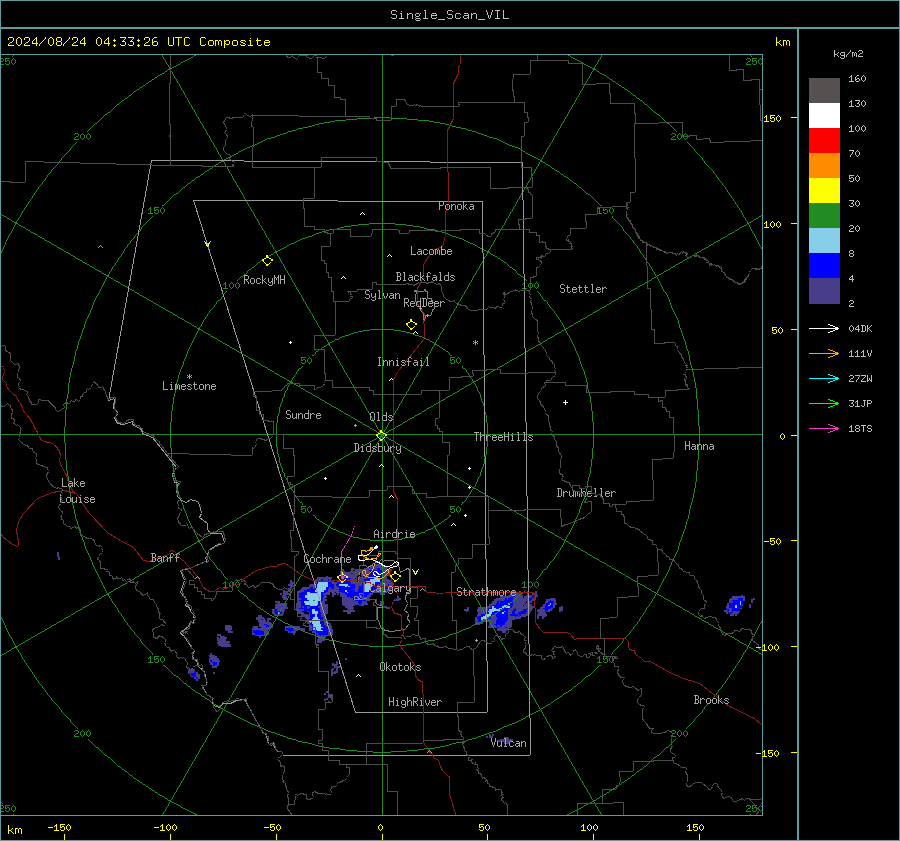Click the Lacombe label on map

point(431,251)
